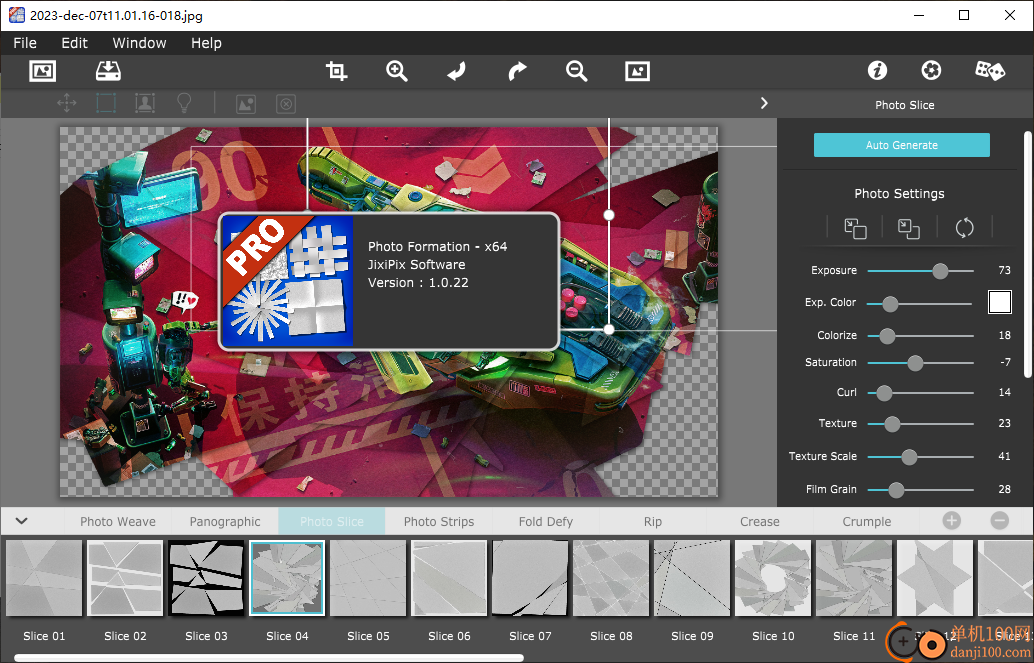Open a photo with the image icon

pyautogui.click(x=42, y=71)
